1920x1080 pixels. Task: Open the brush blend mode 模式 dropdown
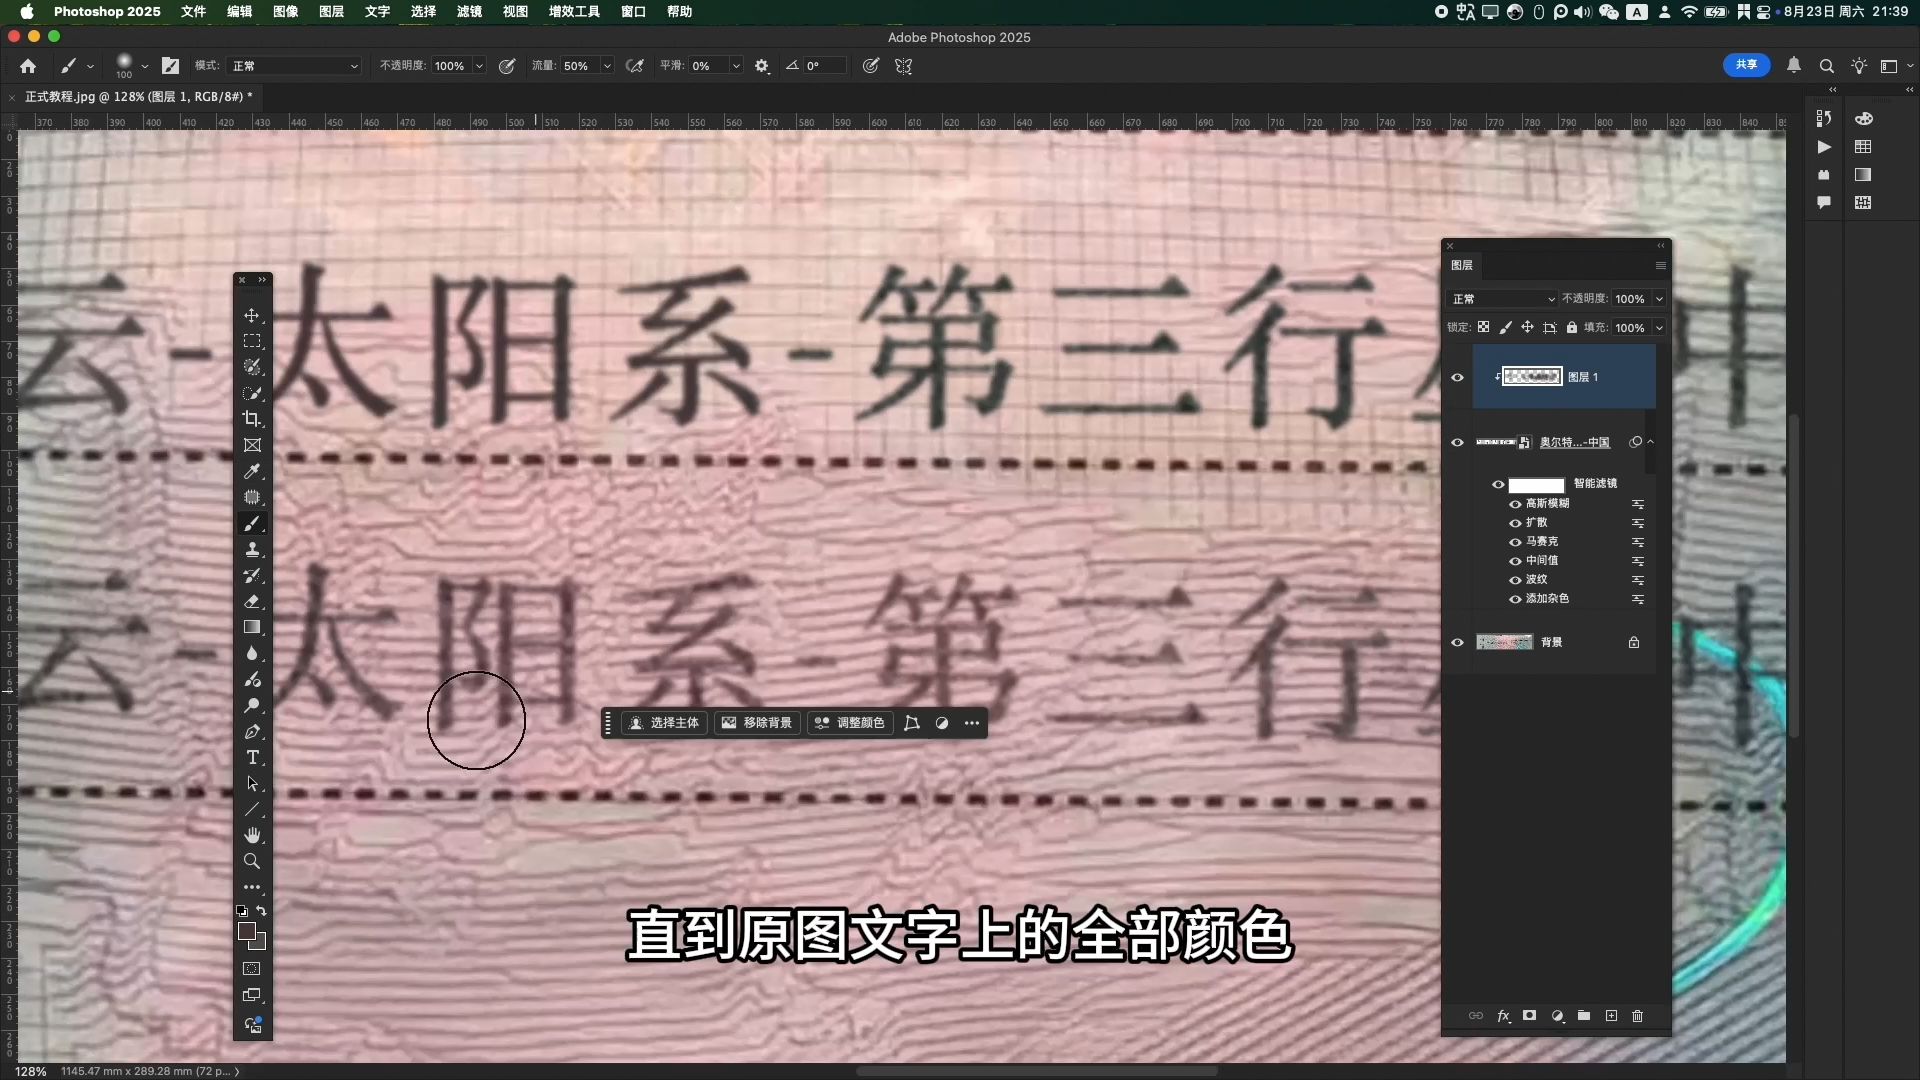point(294,66)
